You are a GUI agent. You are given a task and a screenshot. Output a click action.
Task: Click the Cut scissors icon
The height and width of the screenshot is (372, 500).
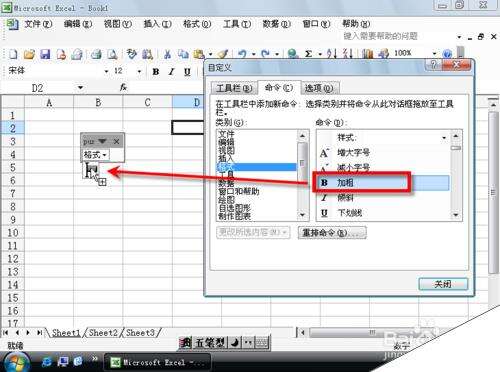tap(167, 54)
